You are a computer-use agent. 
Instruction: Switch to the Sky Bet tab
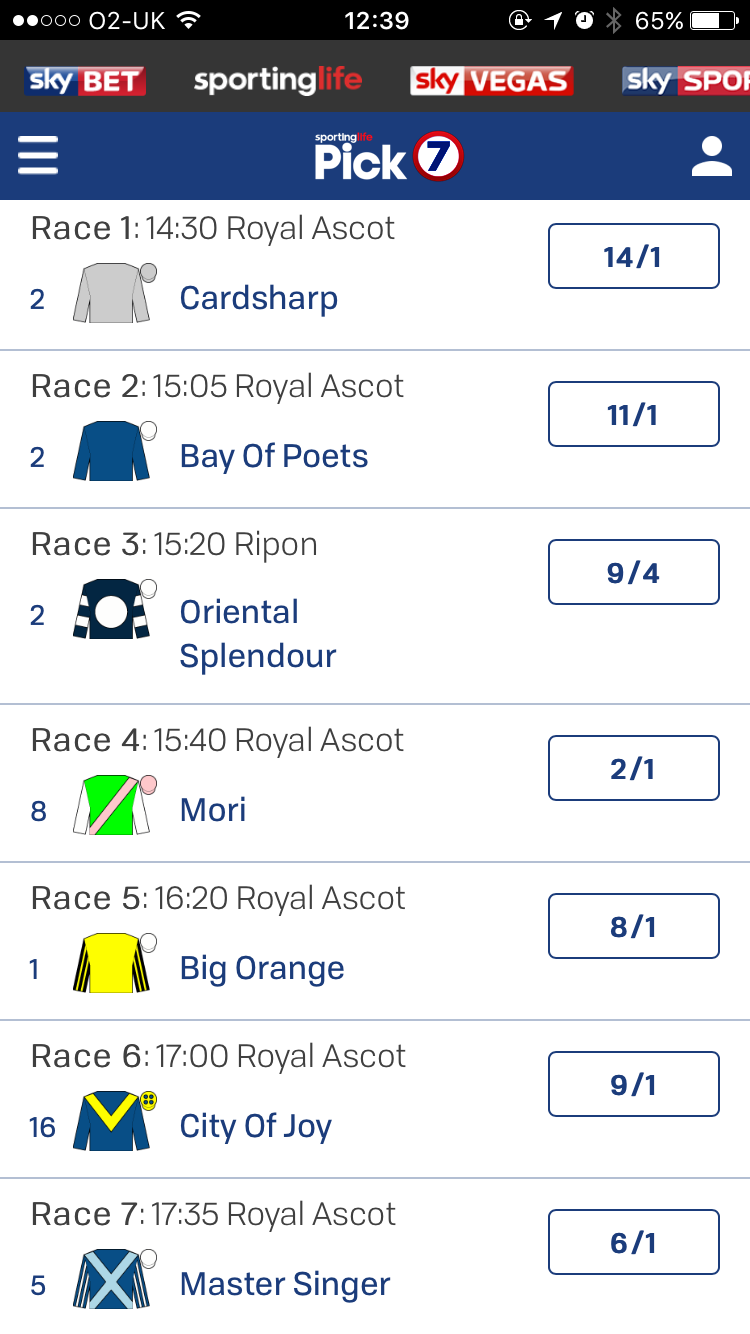tap(85, 81)
